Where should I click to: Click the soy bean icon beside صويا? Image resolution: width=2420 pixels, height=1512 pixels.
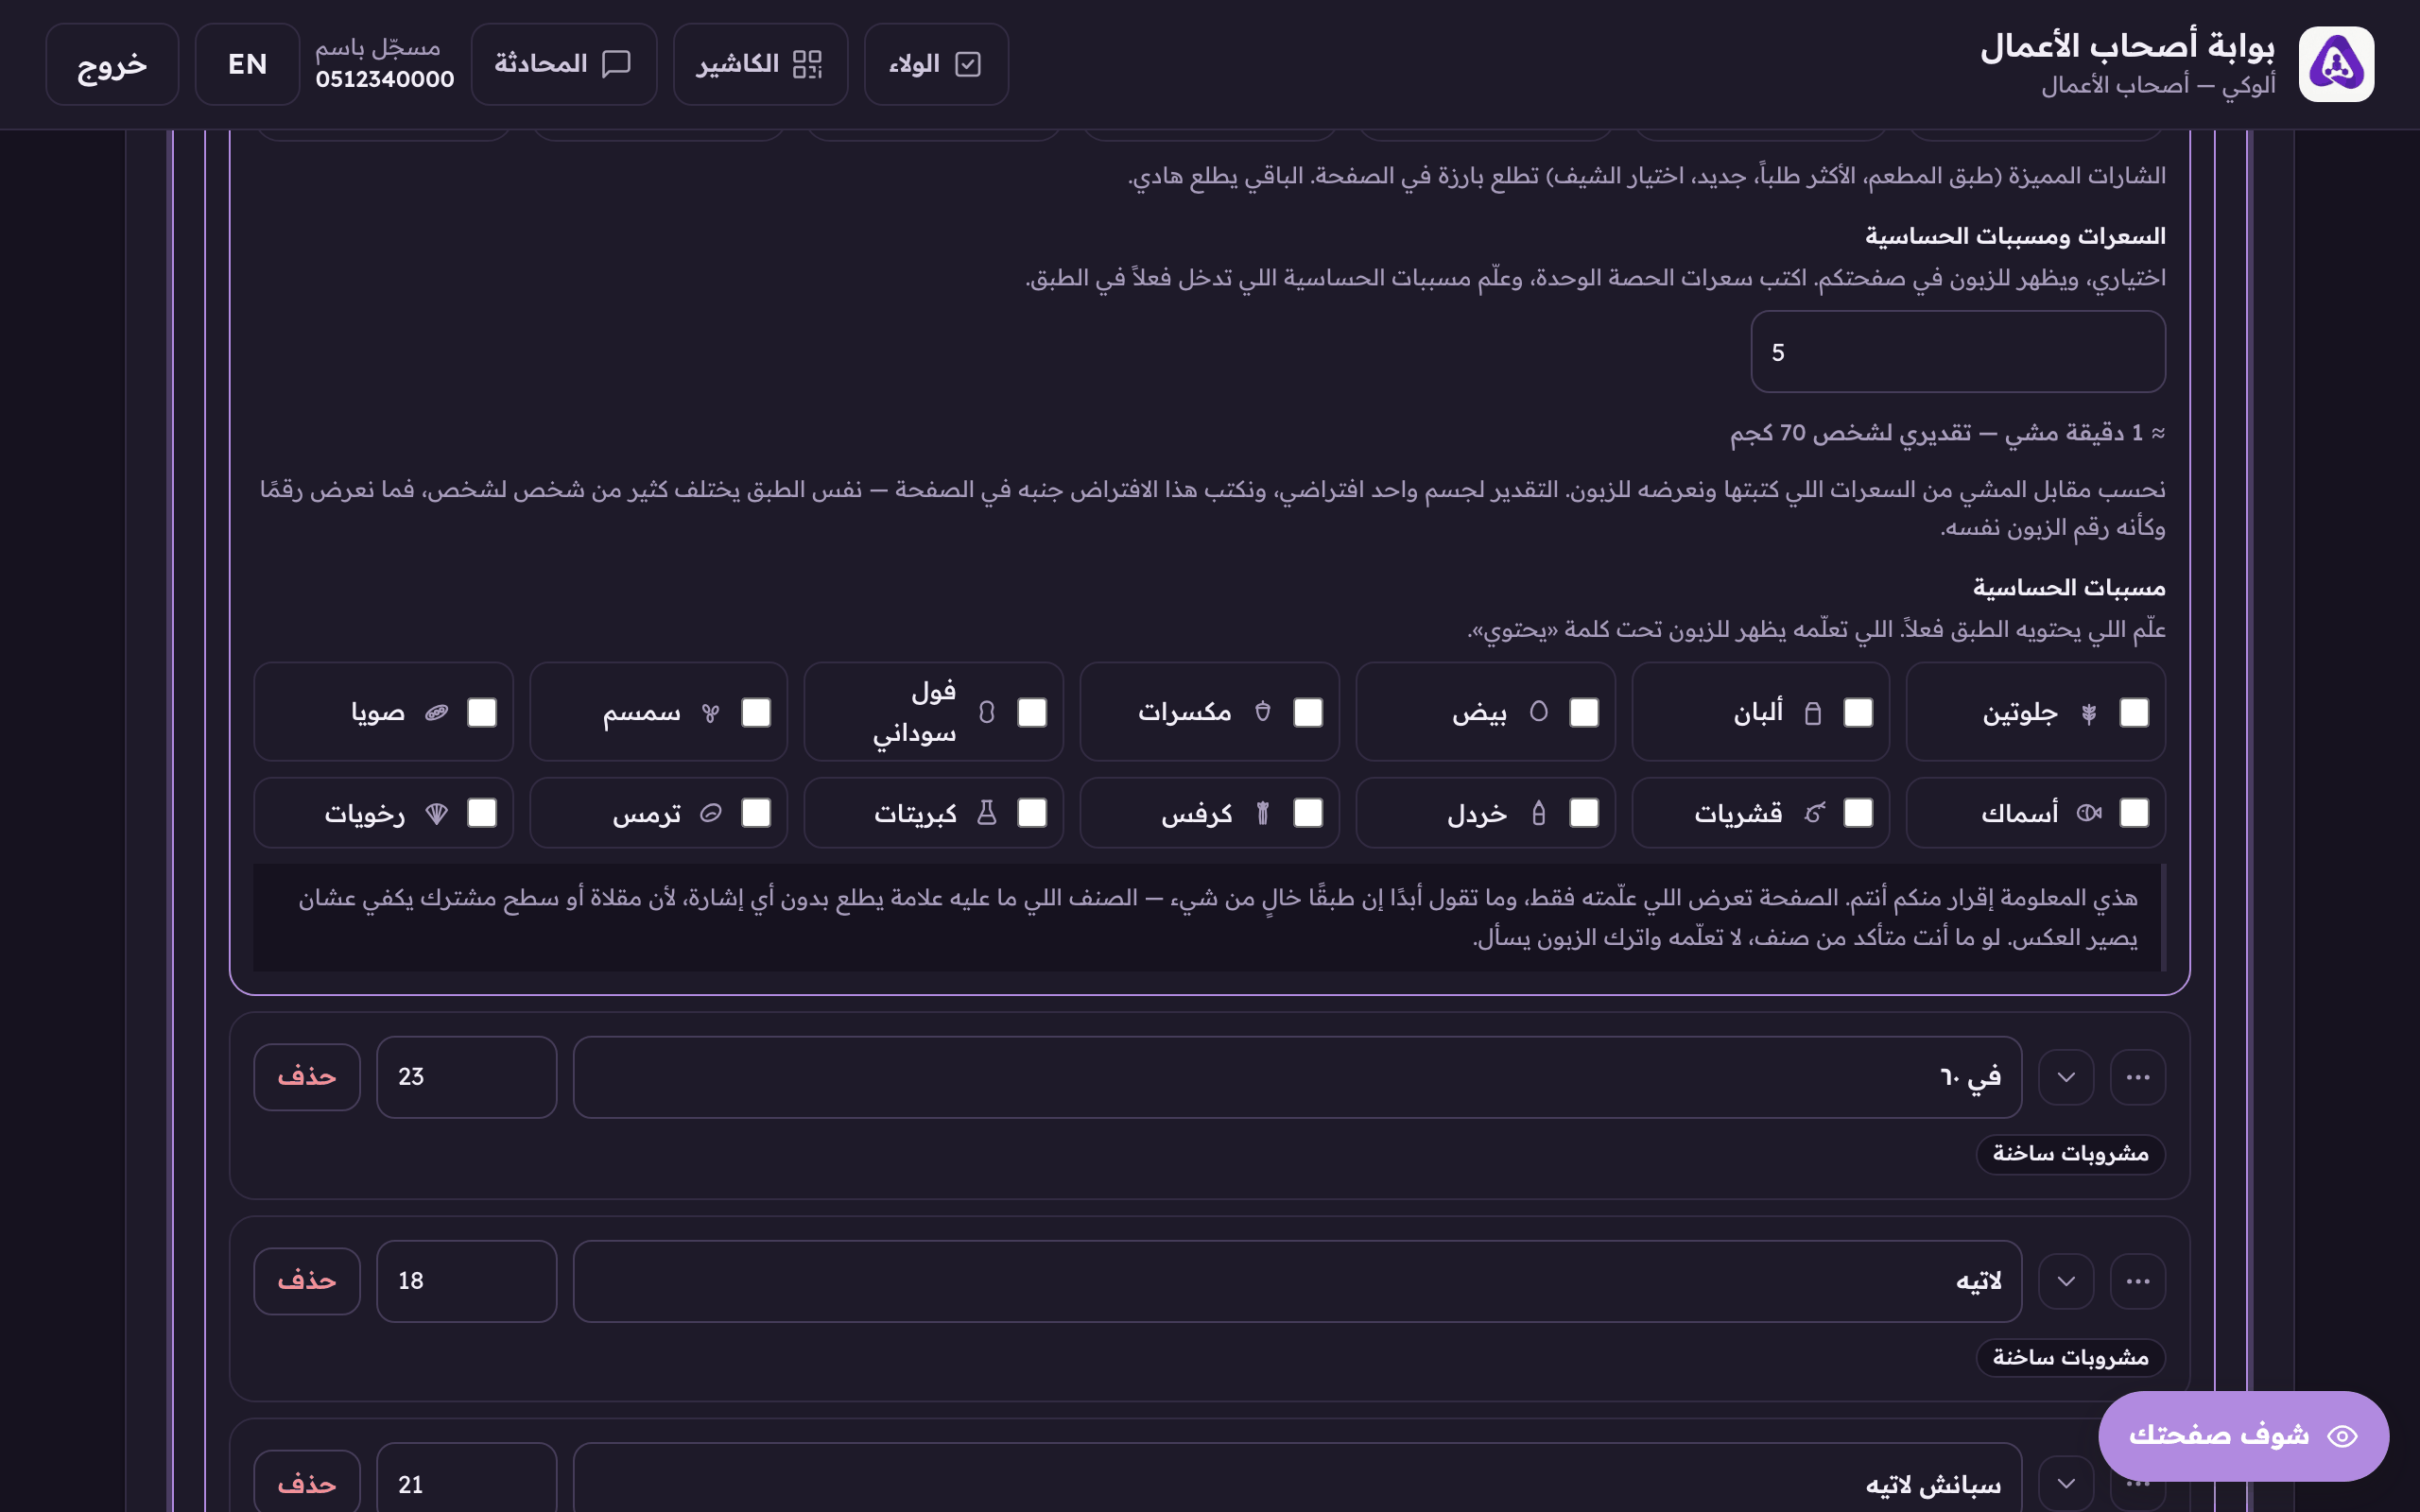coord(437,713)
